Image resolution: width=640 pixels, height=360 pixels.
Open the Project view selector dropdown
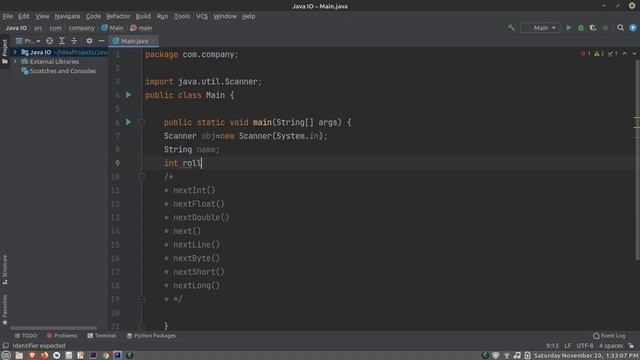tap(28, 41)
